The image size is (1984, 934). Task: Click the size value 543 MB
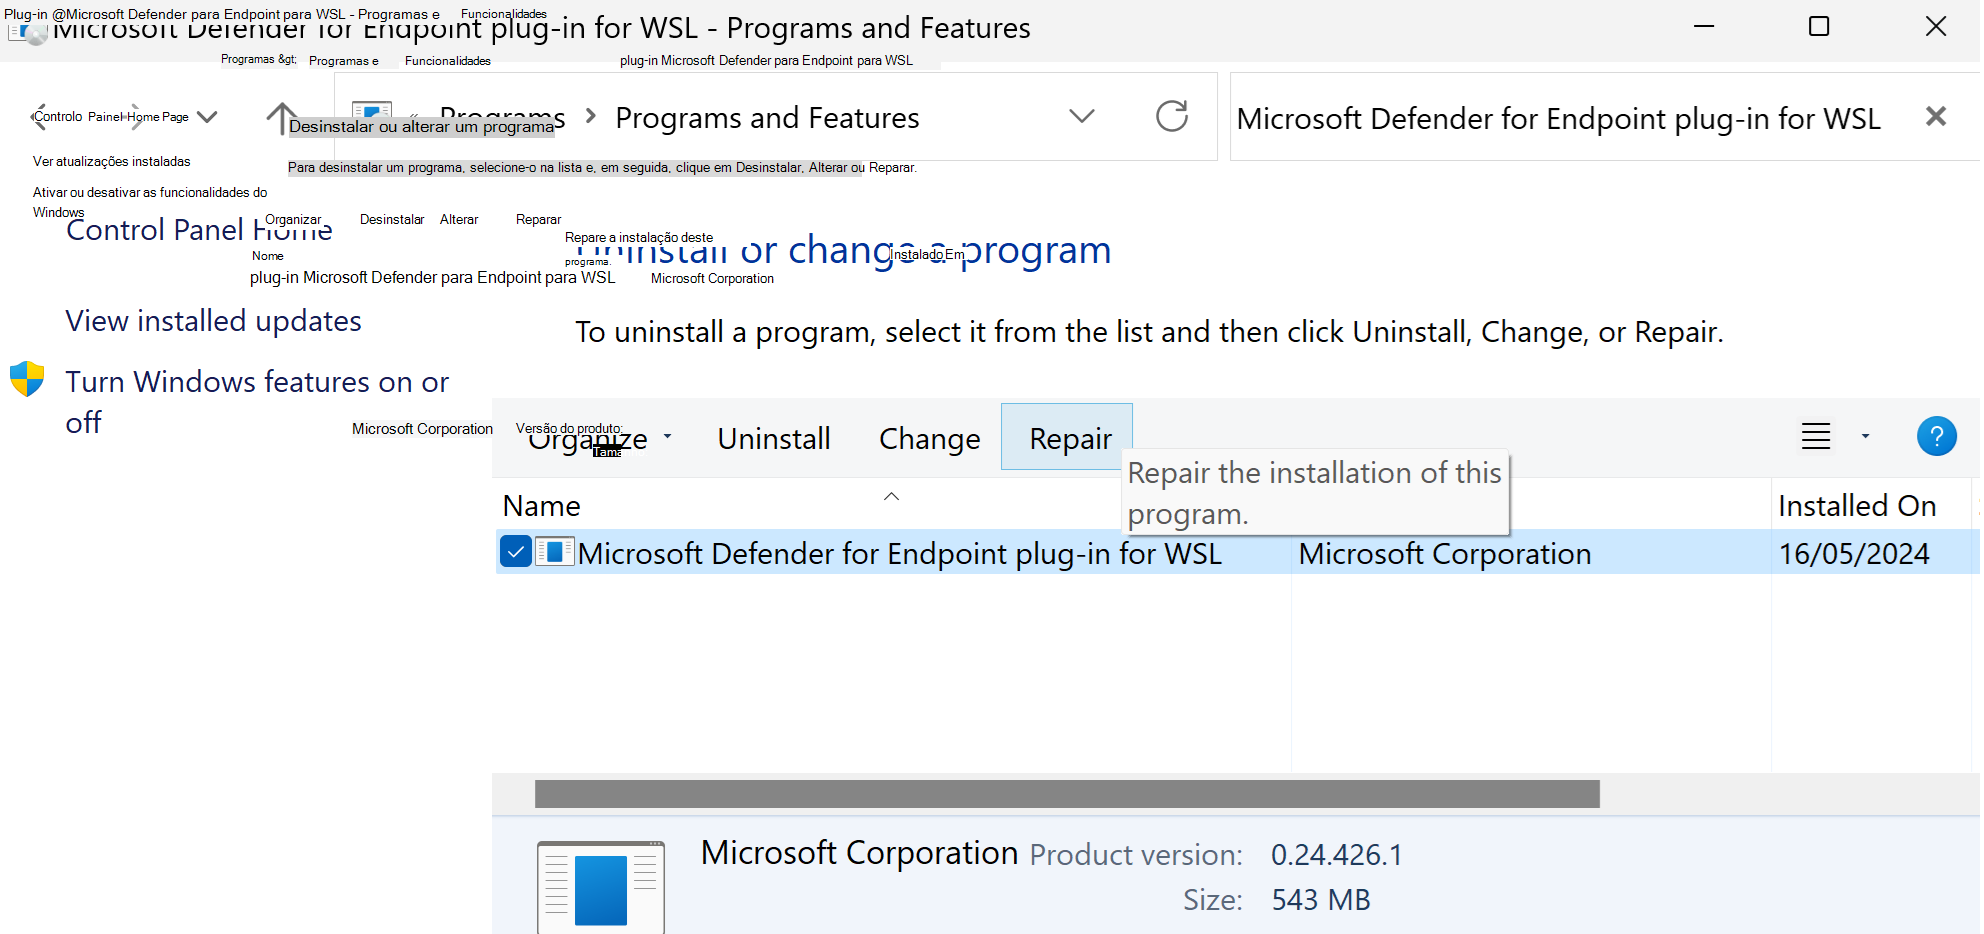(1321, 900)
